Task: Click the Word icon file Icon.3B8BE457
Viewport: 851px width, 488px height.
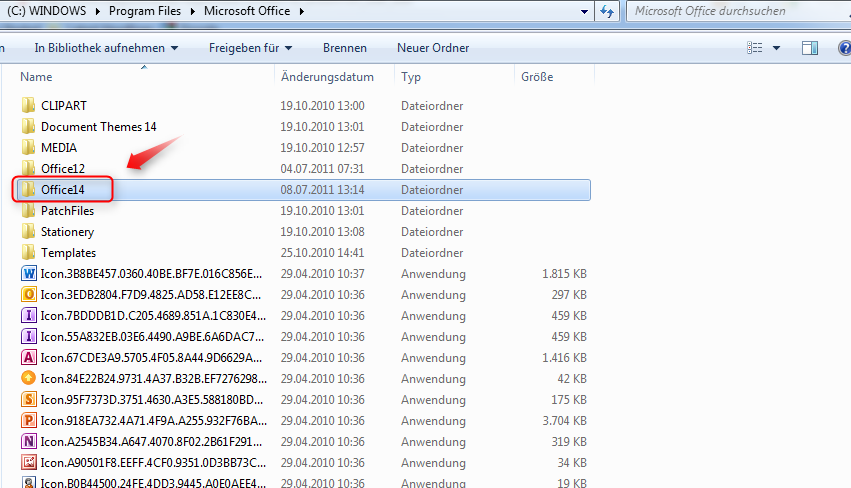Action: (x=150, y=273)
